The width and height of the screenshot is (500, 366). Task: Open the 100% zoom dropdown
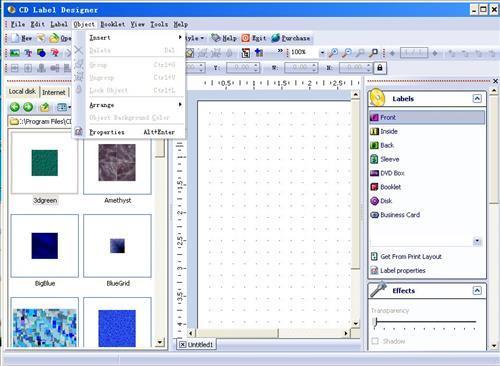coord(322,52)
